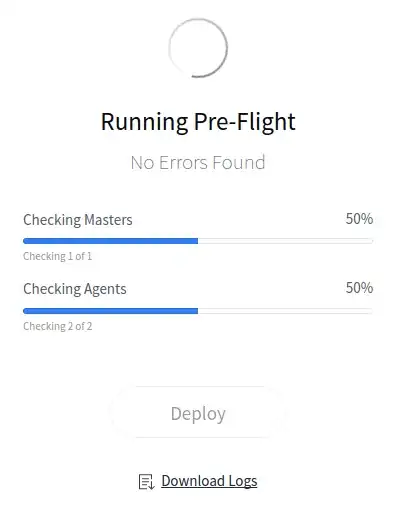Click the word Logs in Download Logs
The height and width of the screenshot is (506, 398).
click(x=243, y=482)
